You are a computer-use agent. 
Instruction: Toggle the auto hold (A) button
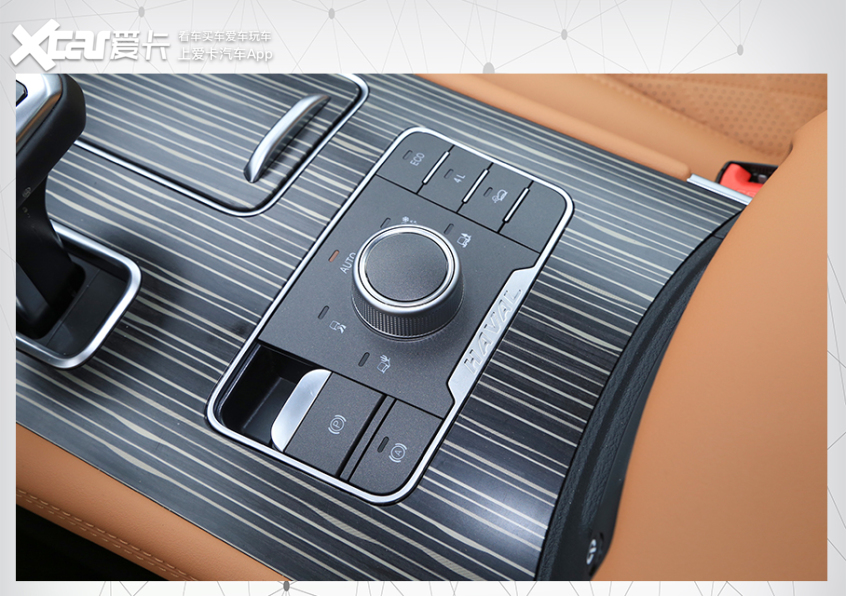(x=395, y=448)
